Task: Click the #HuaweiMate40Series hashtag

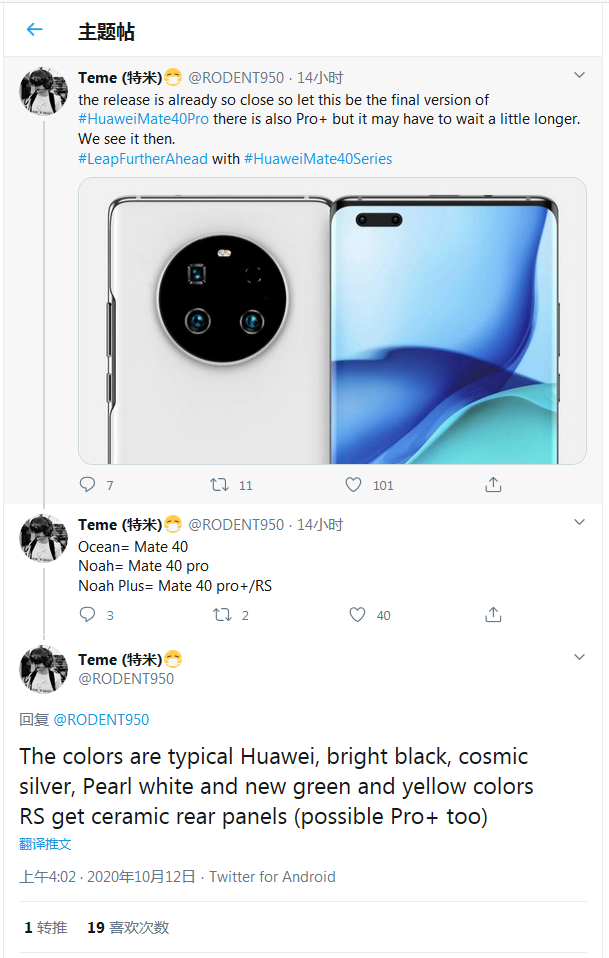Action: click(318, 158)
